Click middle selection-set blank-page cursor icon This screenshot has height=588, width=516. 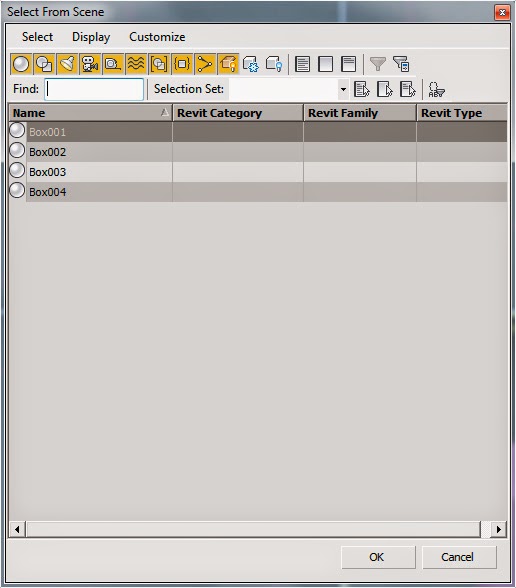pos(384,89)
